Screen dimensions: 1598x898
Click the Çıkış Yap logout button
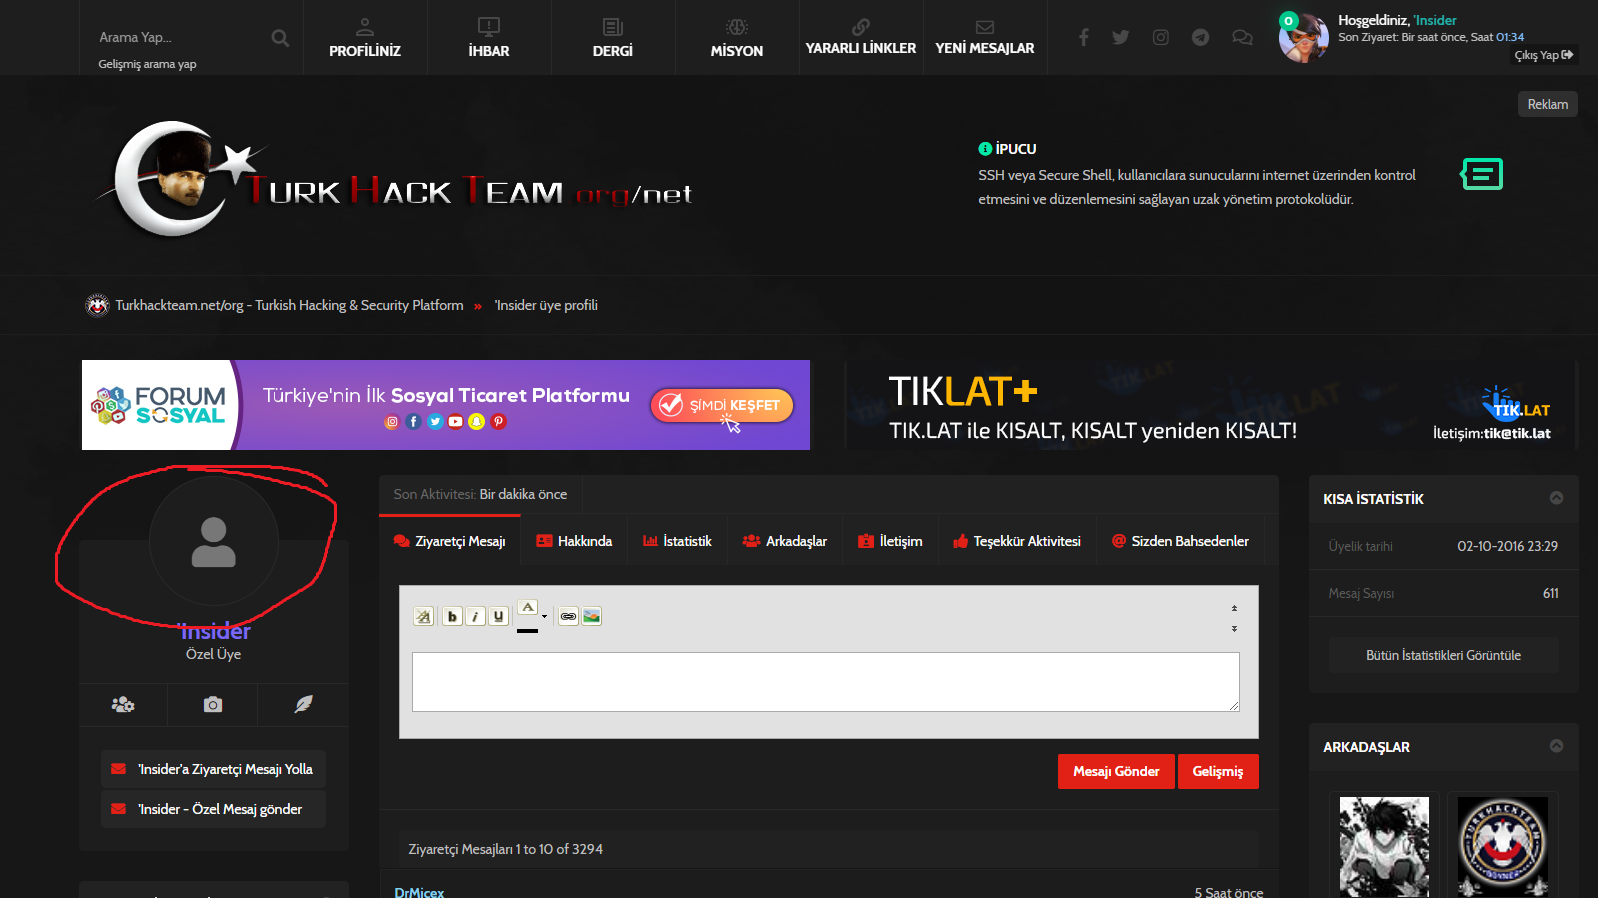tap(1544, 55)
